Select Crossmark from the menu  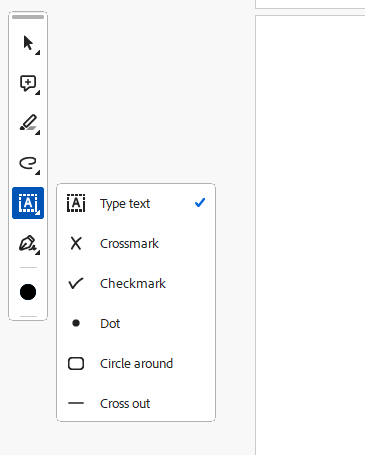(136, 243)
